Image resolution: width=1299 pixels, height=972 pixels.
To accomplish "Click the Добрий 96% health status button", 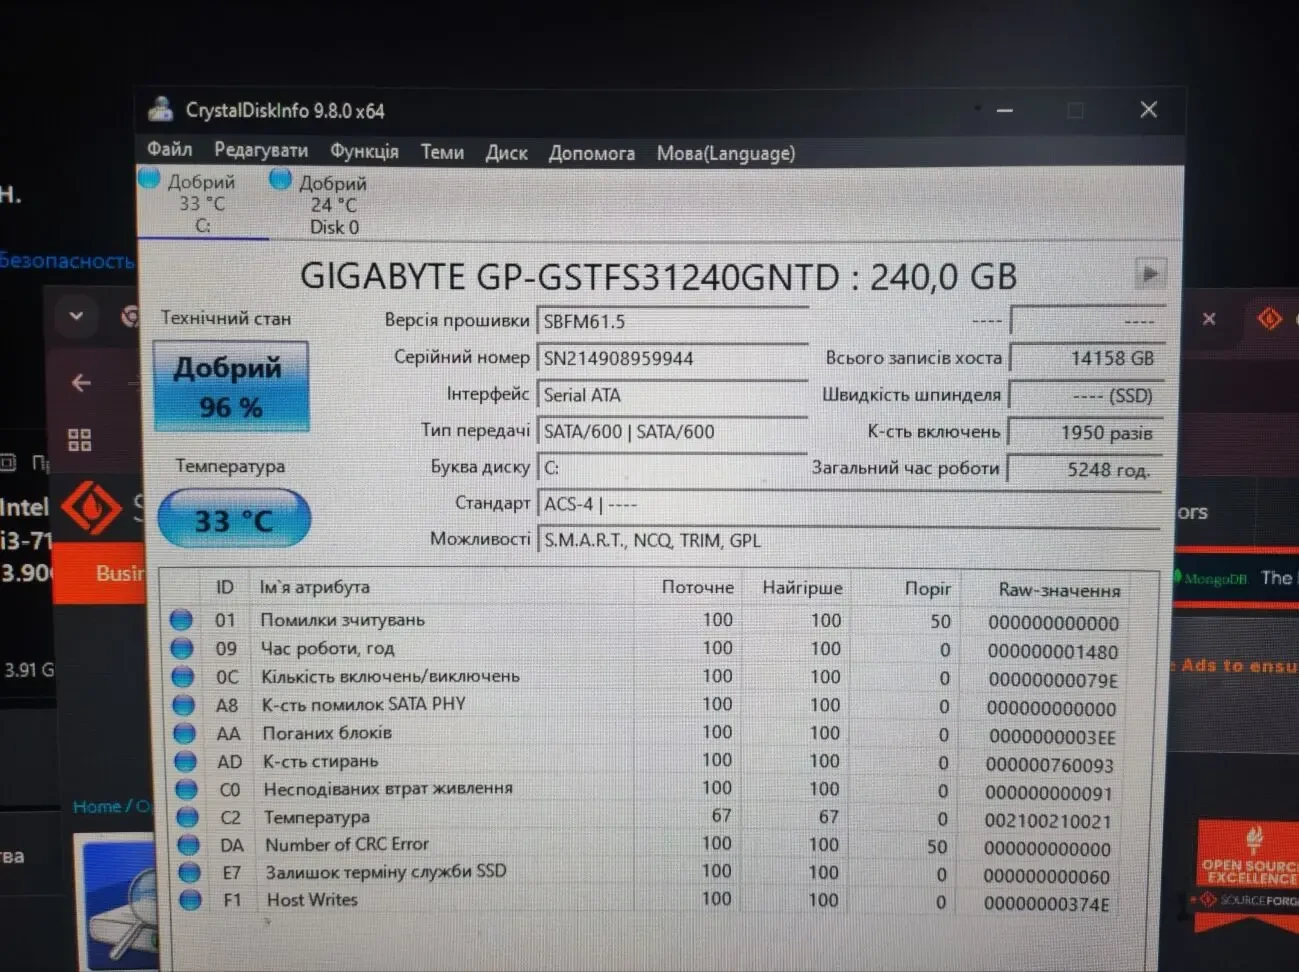I will pyautogui.click(x=230, y=386).
